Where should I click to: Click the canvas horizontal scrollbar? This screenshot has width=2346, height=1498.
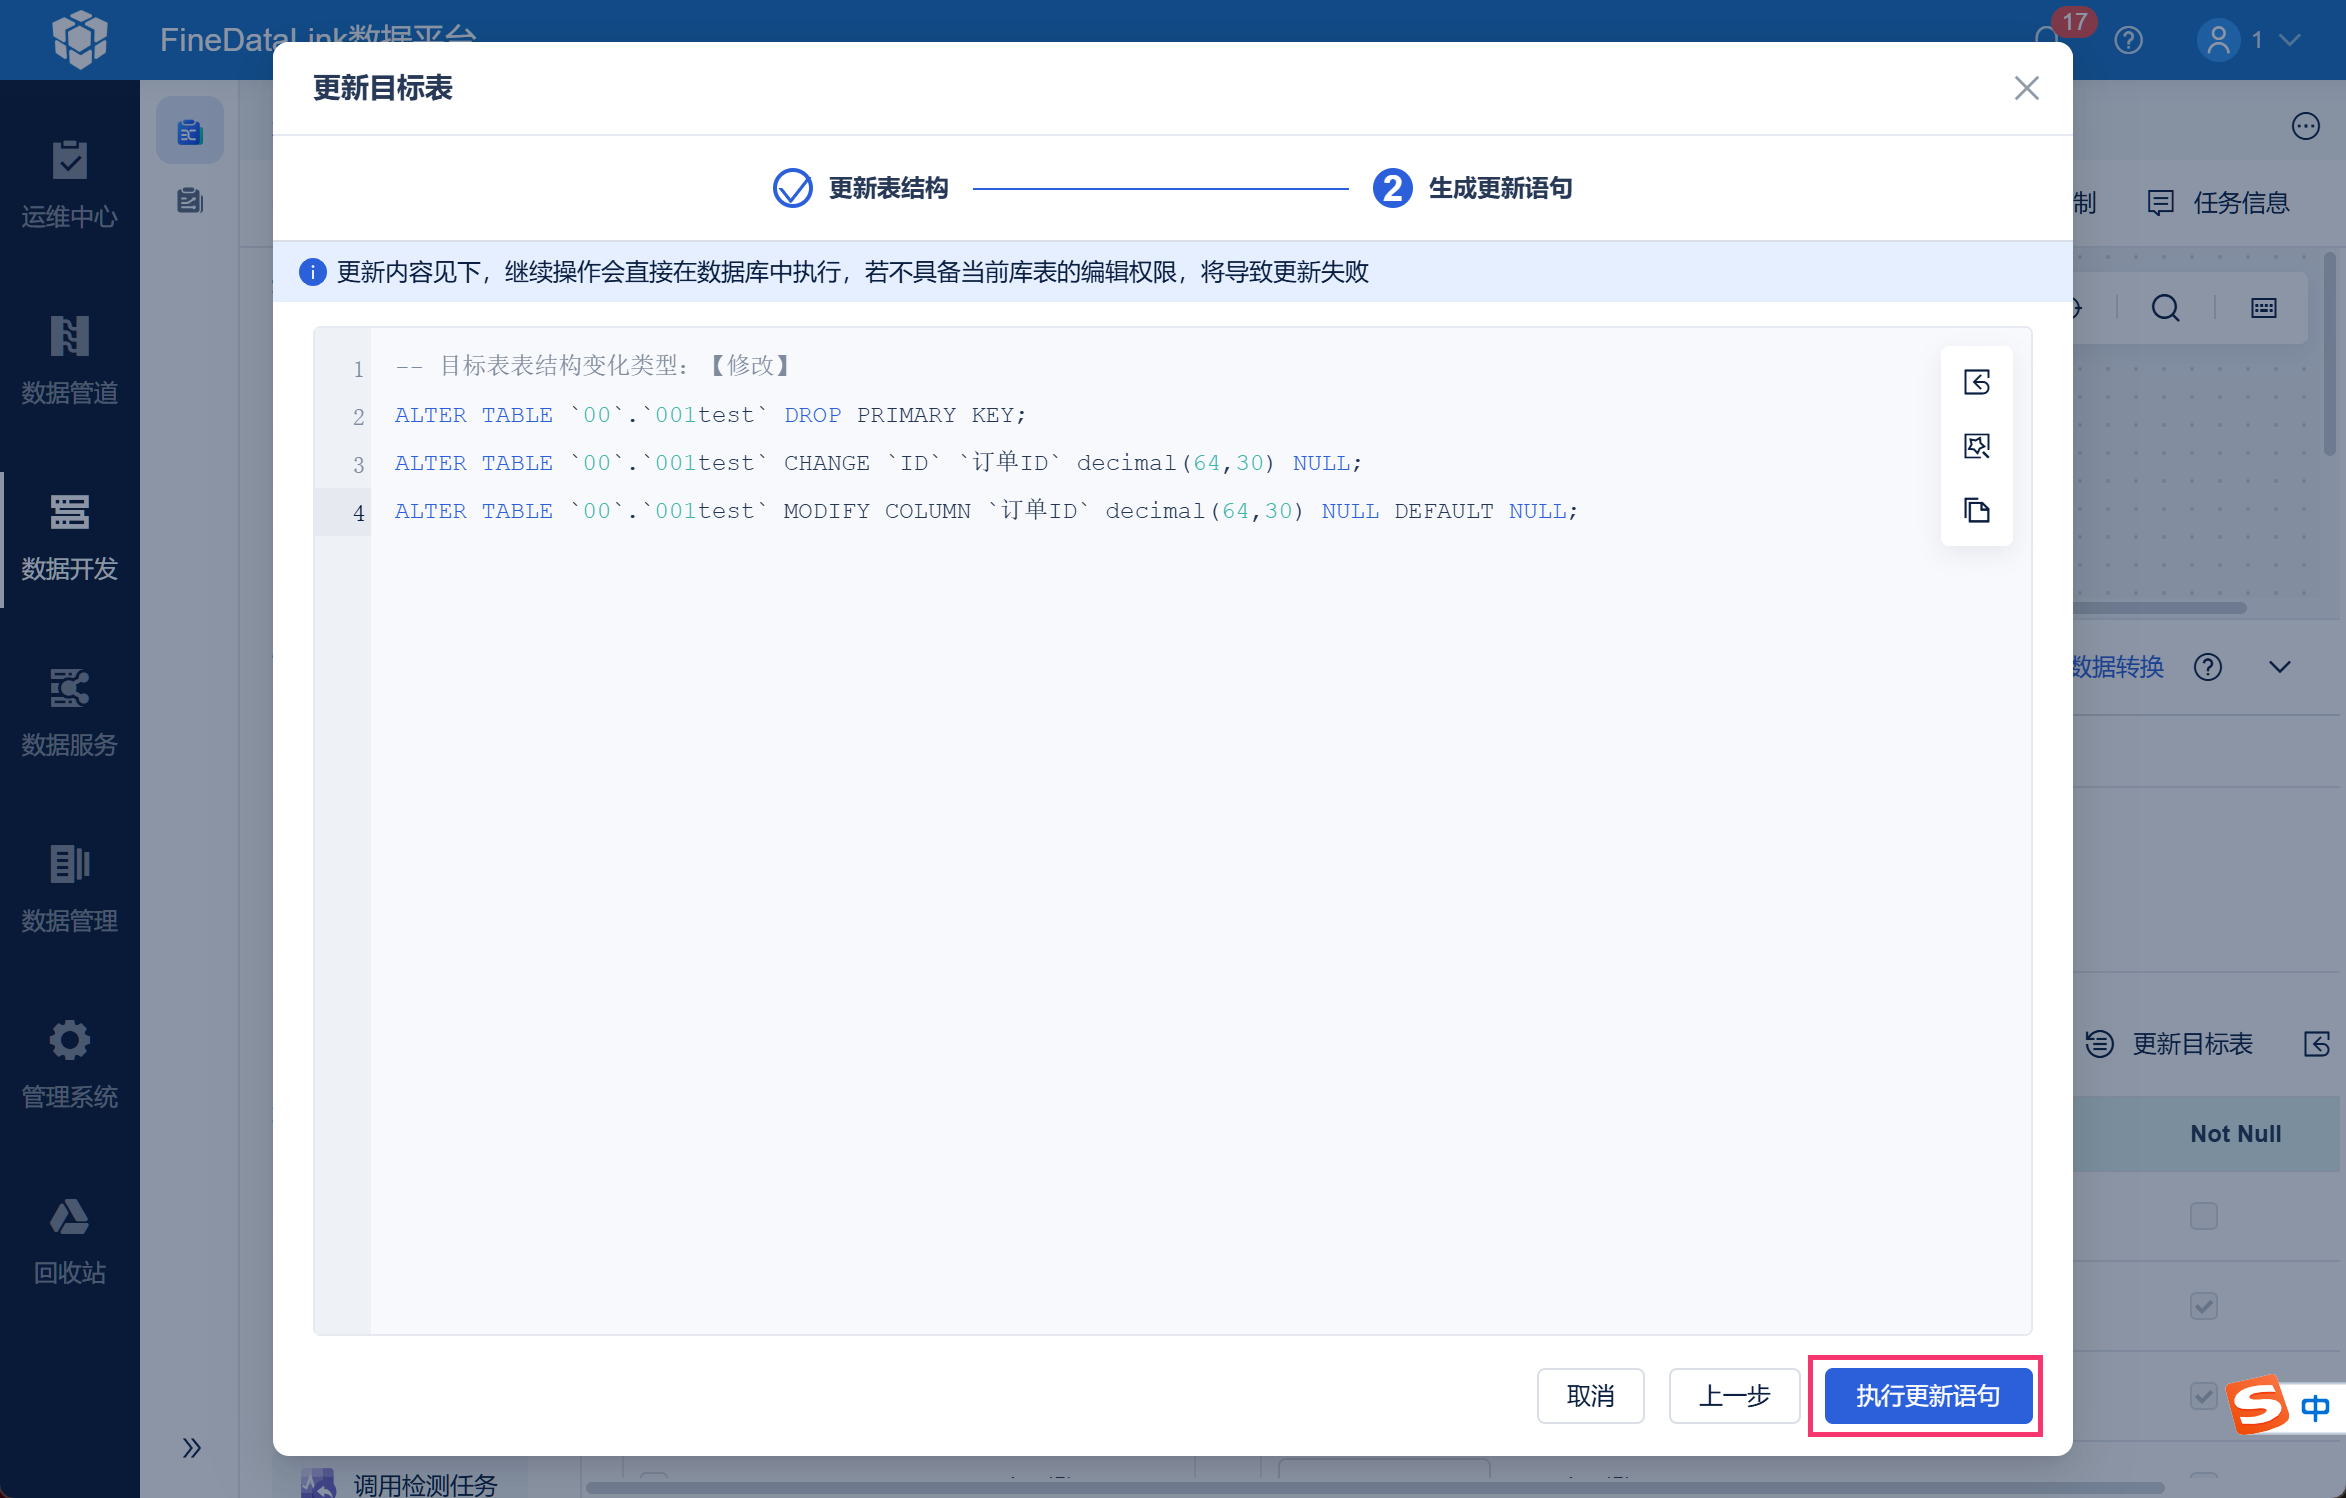pyautogui.click(x=2160, y=608)
